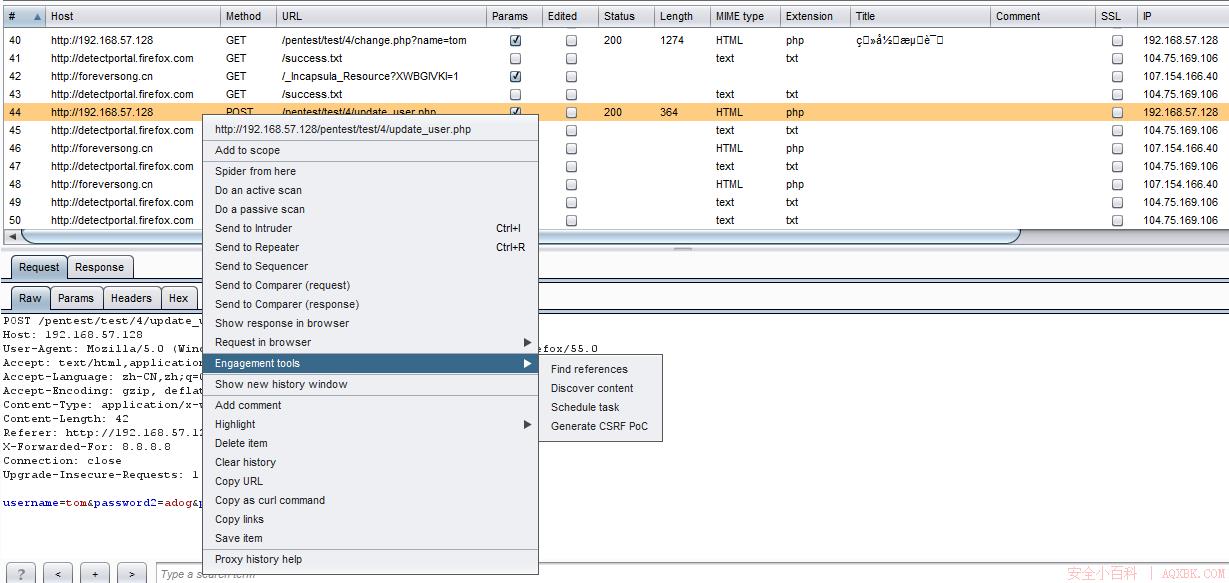Click the horizontal scrollbar left arrow
Image resolution: width=1229 pixels, height=583 pixels.
[x=11, y=237]
